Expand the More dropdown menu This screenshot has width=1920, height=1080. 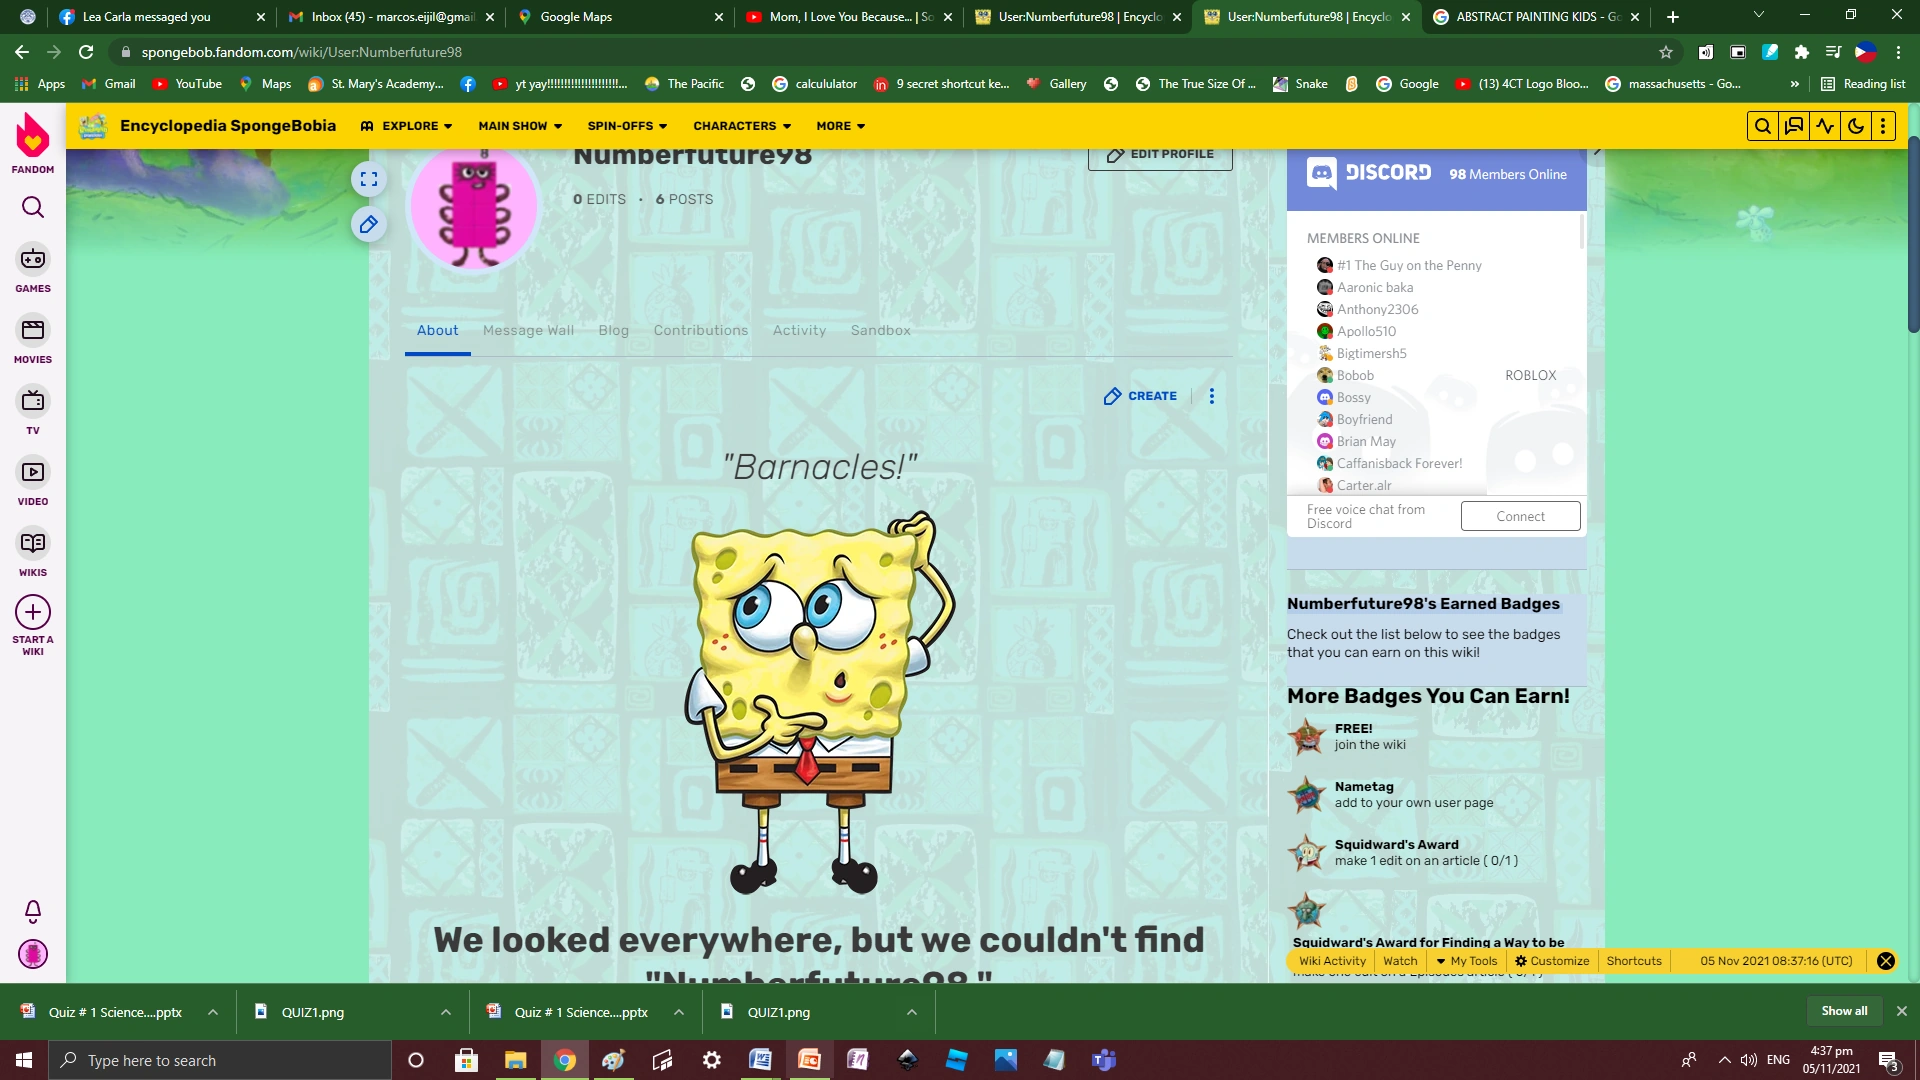point(841,126)
